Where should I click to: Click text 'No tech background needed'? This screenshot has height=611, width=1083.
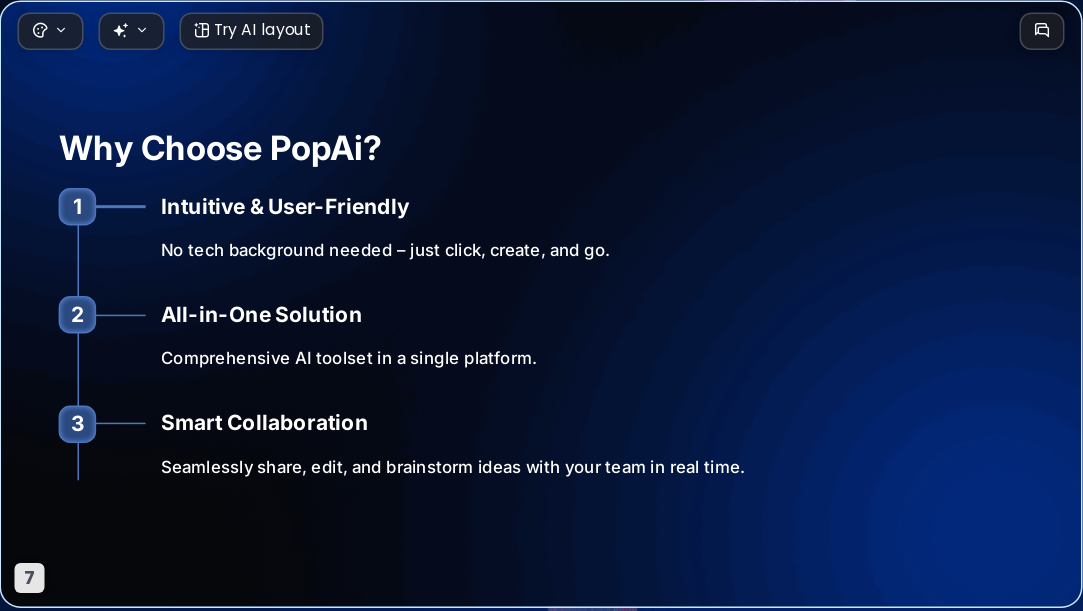[276, 250]
